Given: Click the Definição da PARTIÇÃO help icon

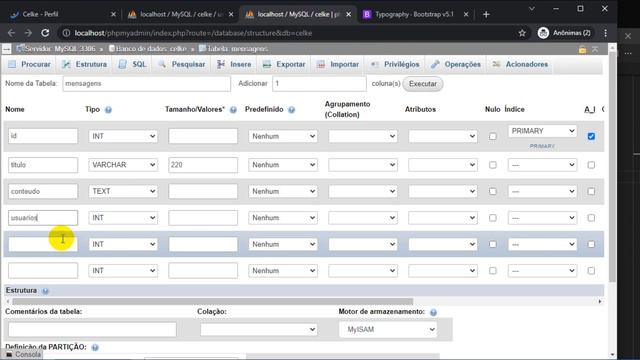Looking at the screenshot, I should point(95,347).
